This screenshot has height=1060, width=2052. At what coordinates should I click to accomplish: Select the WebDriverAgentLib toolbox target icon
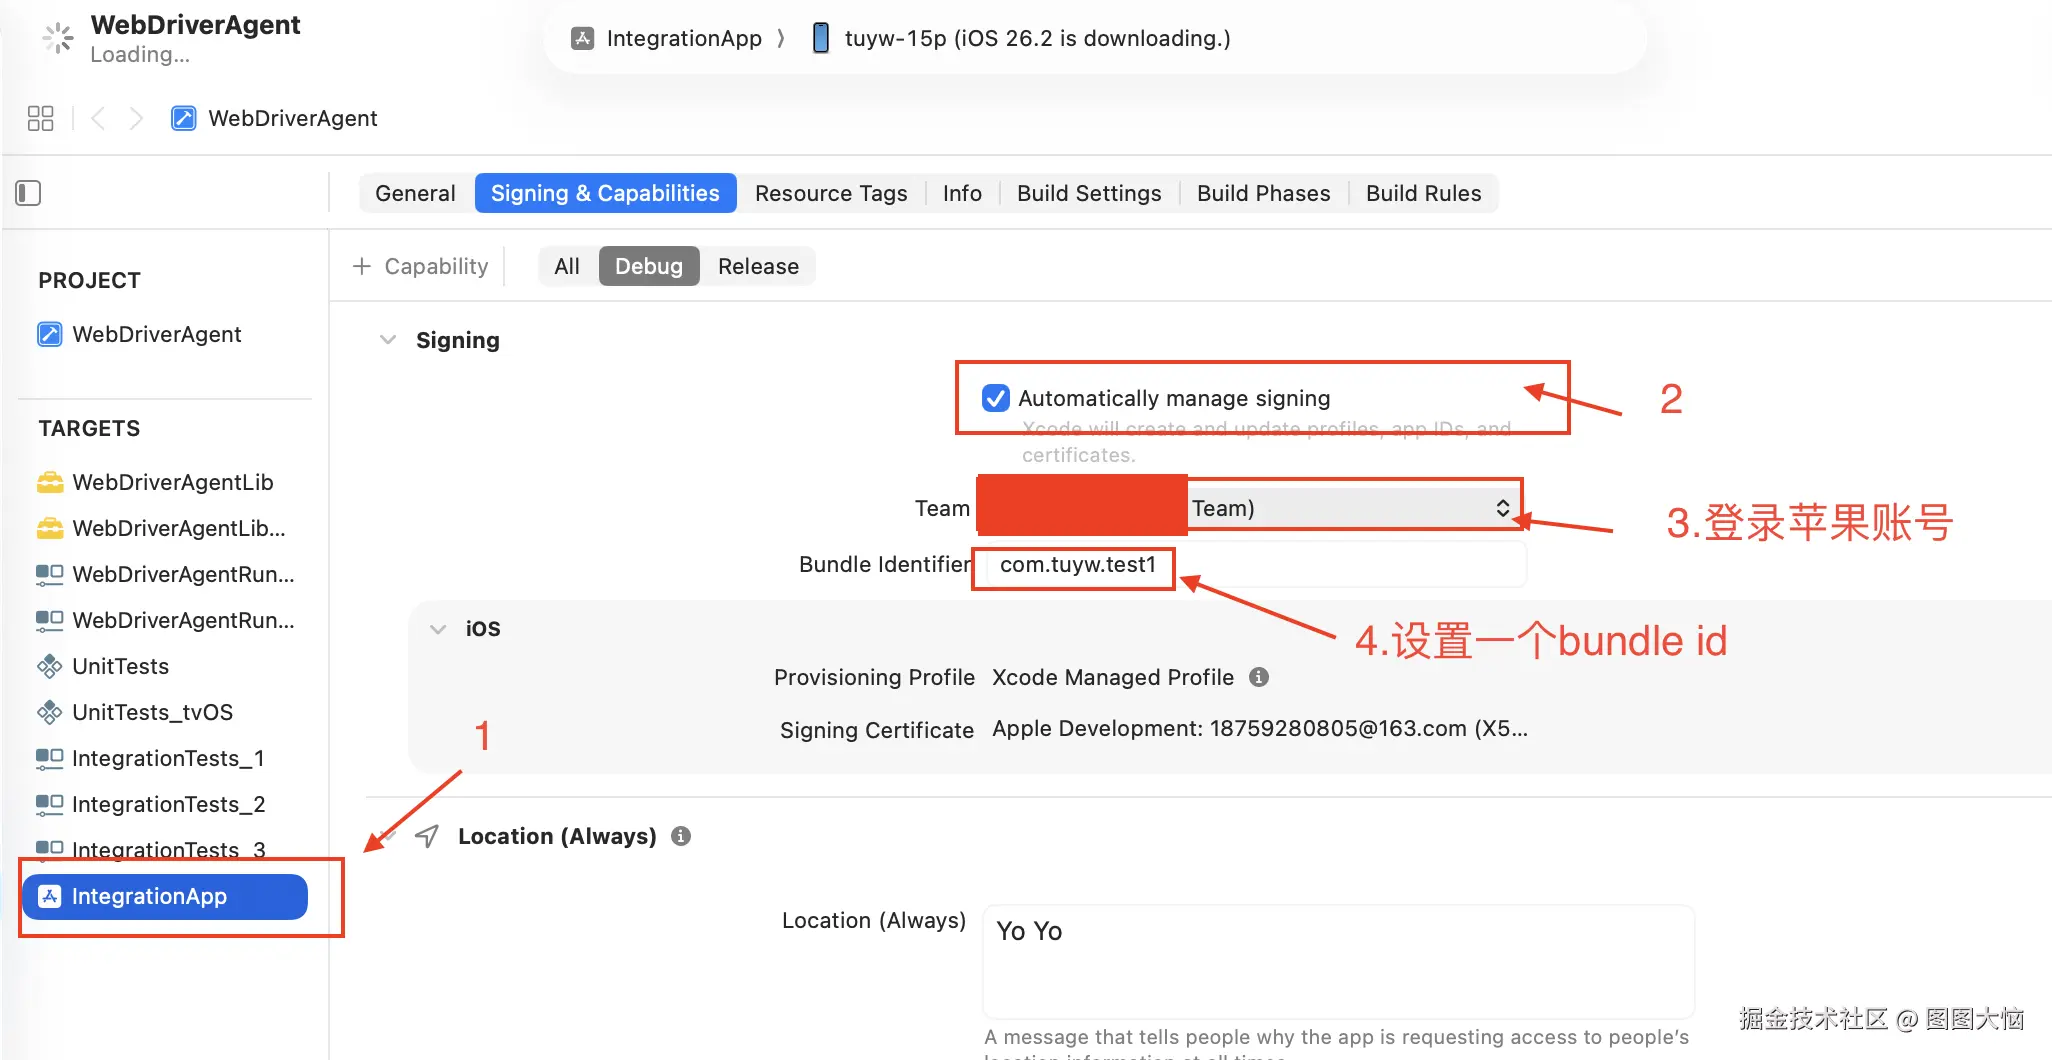tap(50, 482)
